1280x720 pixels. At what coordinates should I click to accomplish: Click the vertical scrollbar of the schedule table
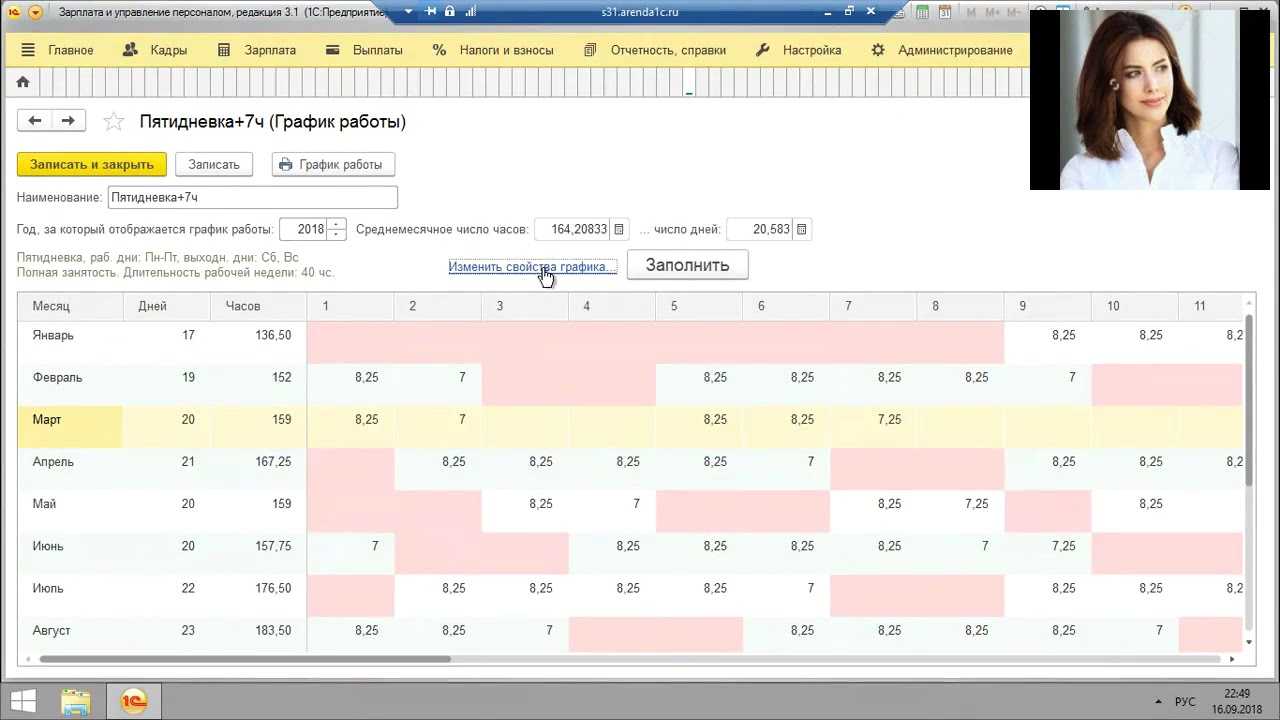[x=1249, y=400]
